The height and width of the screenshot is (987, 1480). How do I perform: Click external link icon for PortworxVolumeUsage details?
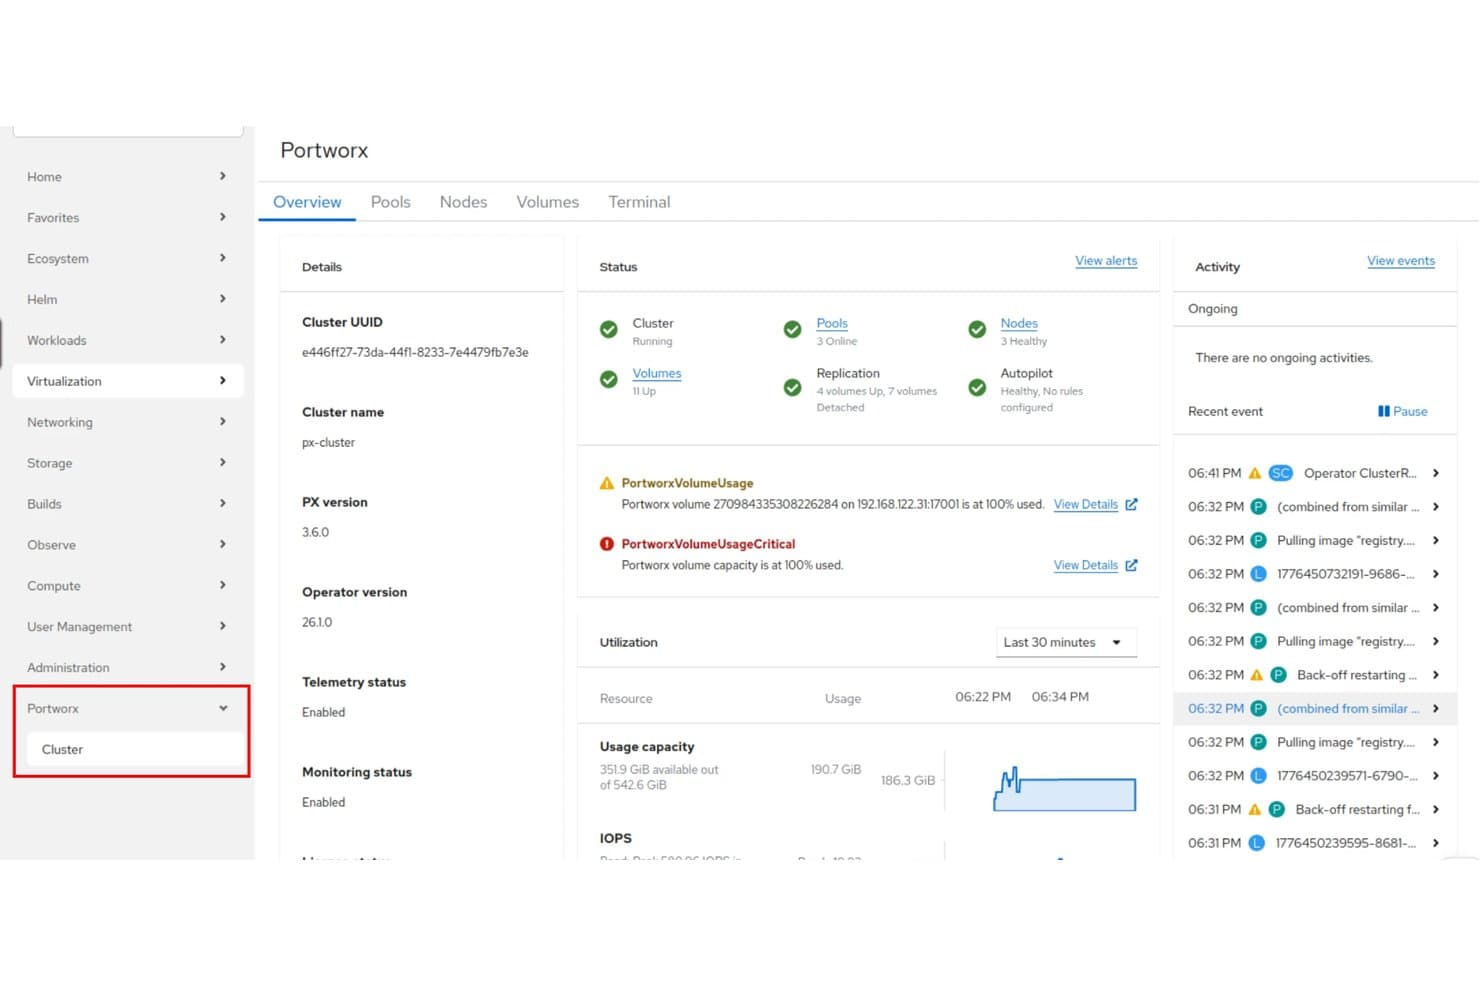click(x=1131, y=504)
